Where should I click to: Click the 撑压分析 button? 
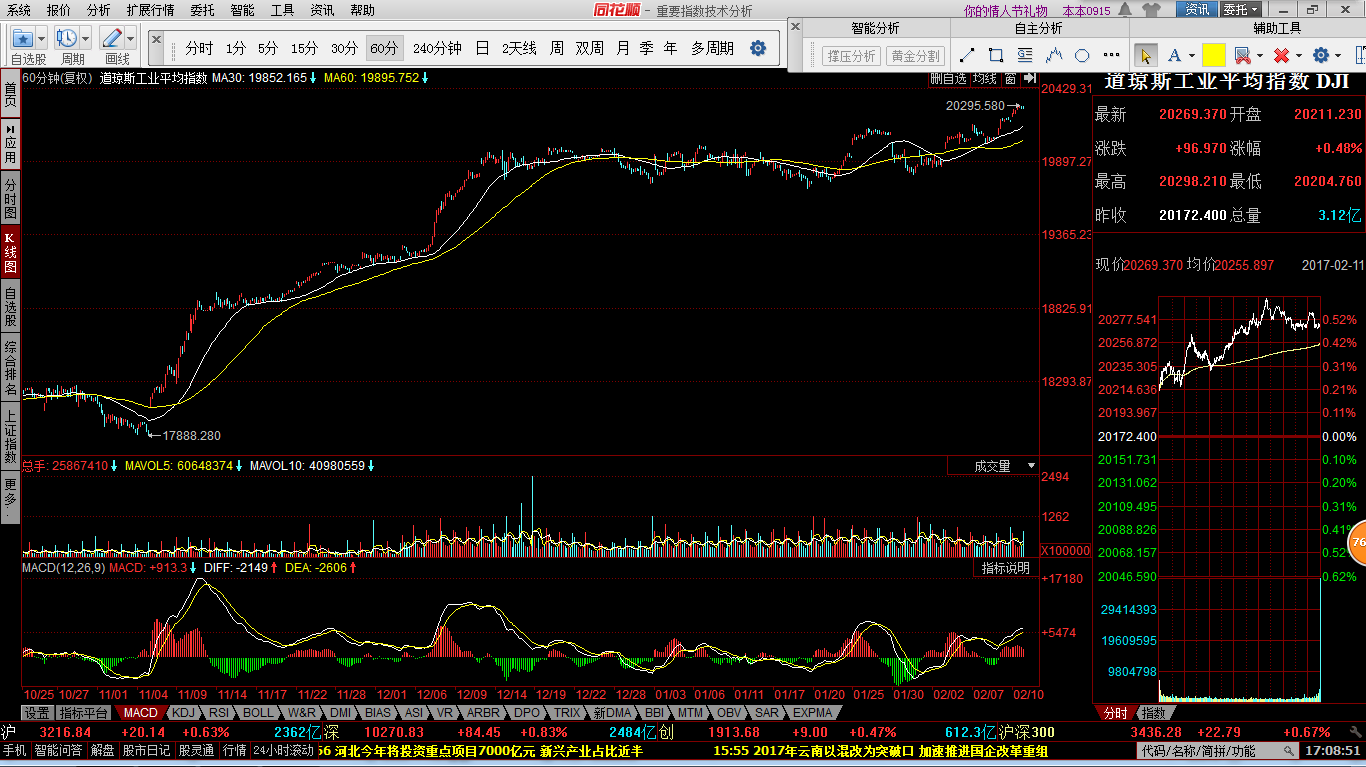[x=851, y=56]
